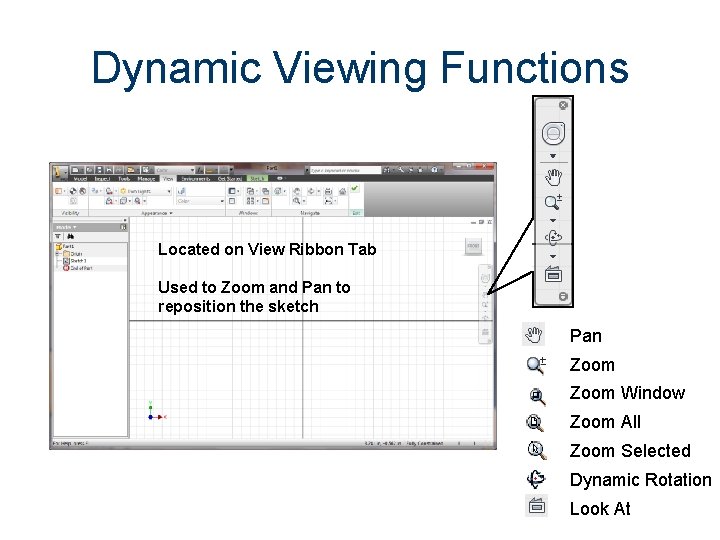Click Look At in enlarged navigation bar

tap(553, 274)
